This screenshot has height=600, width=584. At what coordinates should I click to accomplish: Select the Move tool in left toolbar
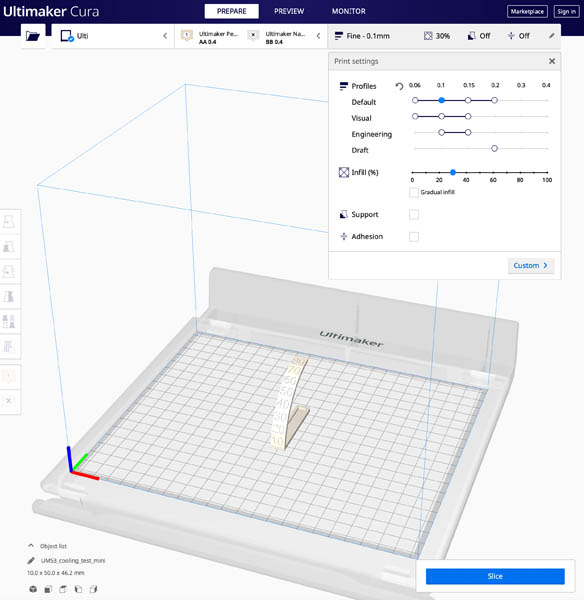pyautogui.click(x=9, y=222)
